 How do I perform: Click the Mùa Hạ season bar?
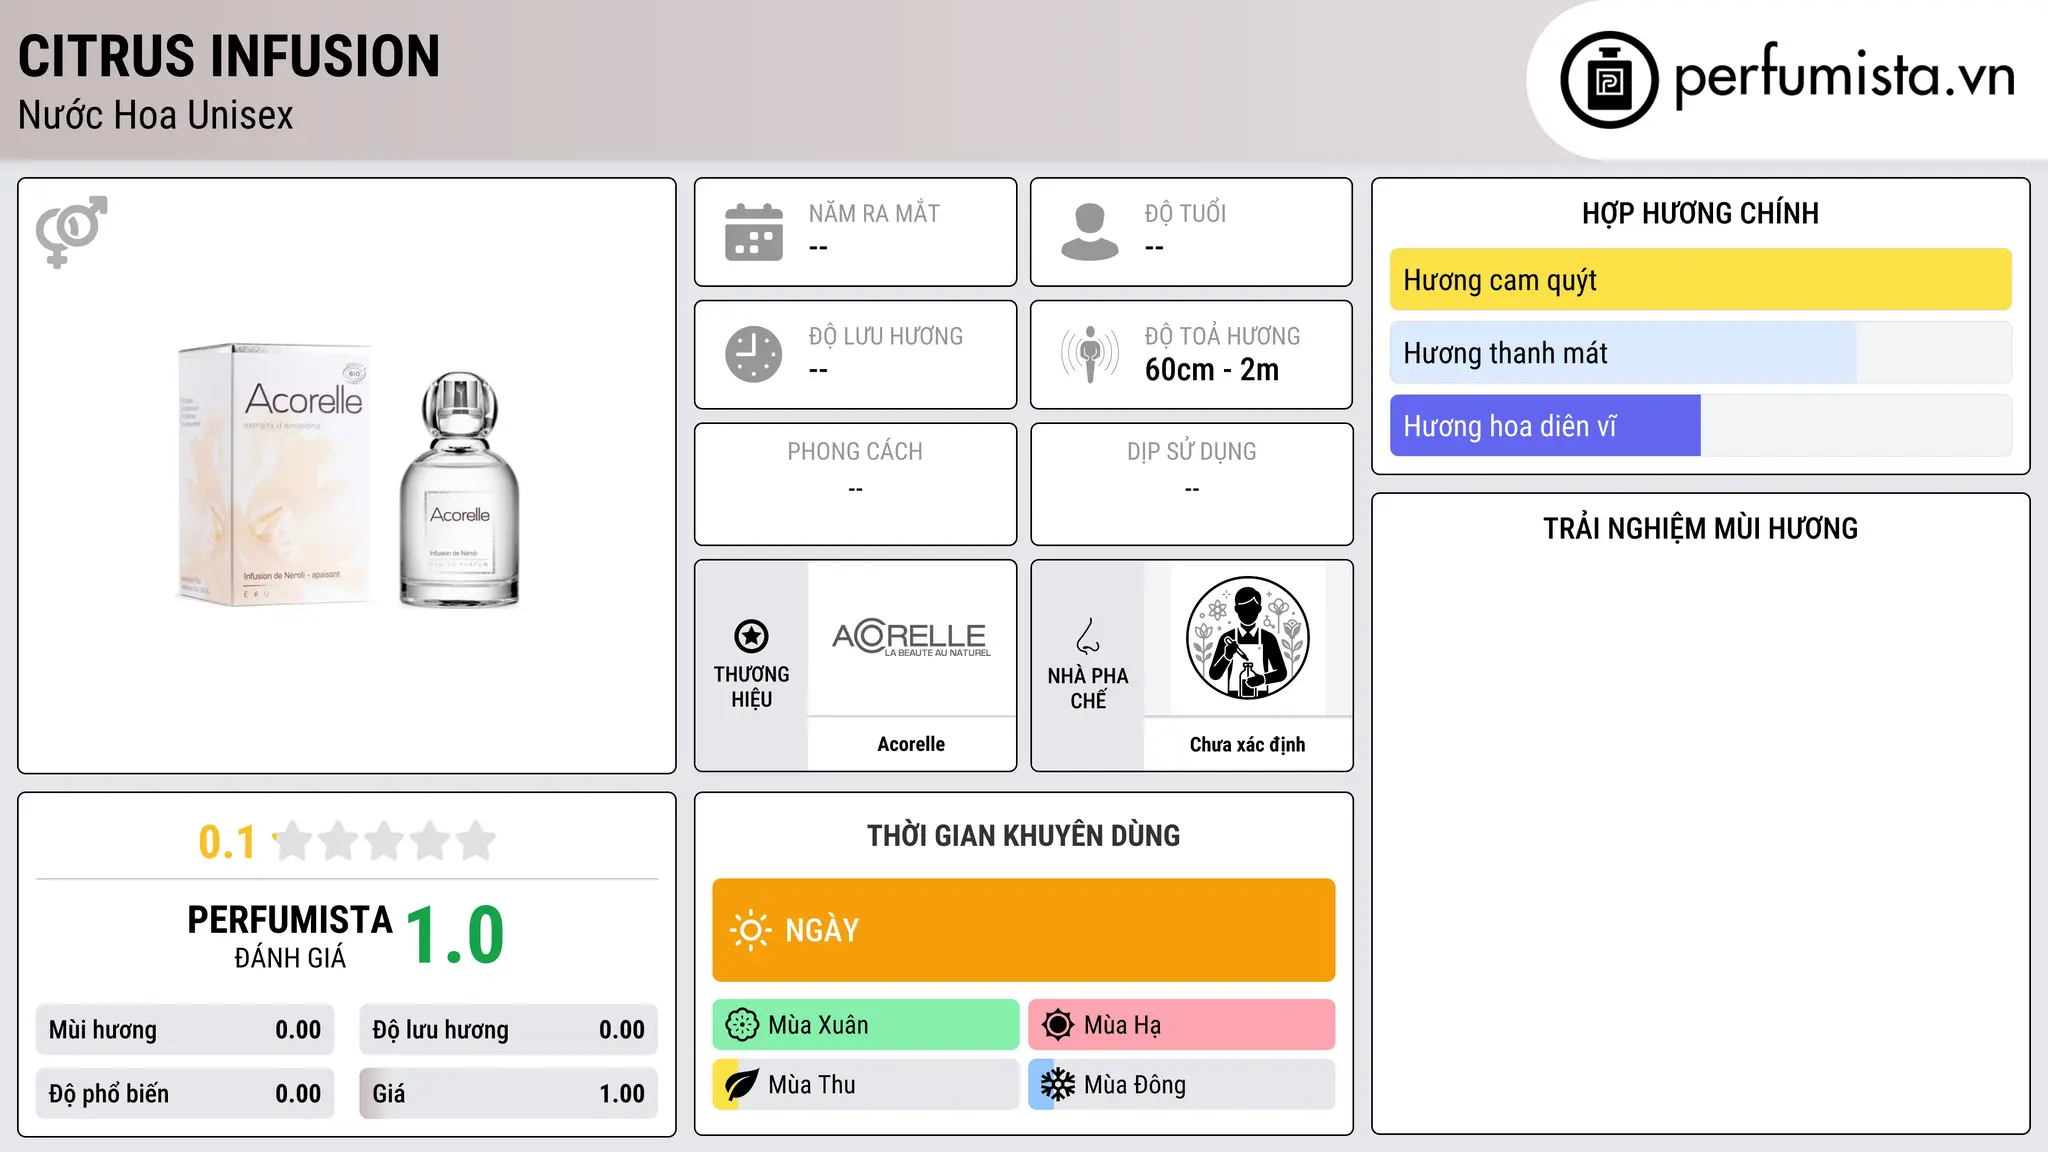click(1182, 1025)
